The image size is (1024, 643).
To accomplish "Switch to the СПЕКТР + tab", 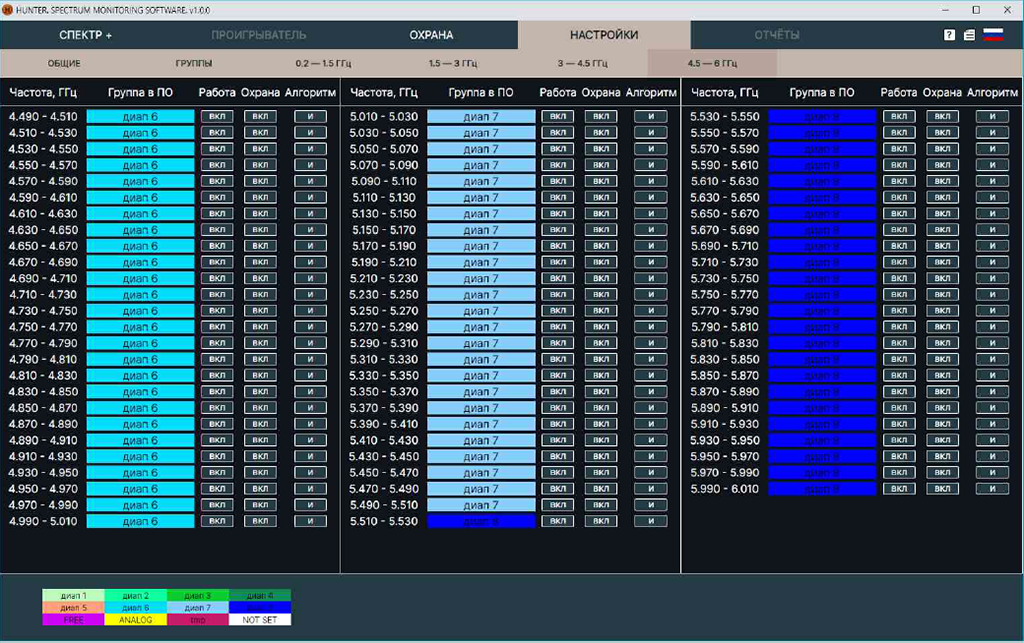I will 86,35.
